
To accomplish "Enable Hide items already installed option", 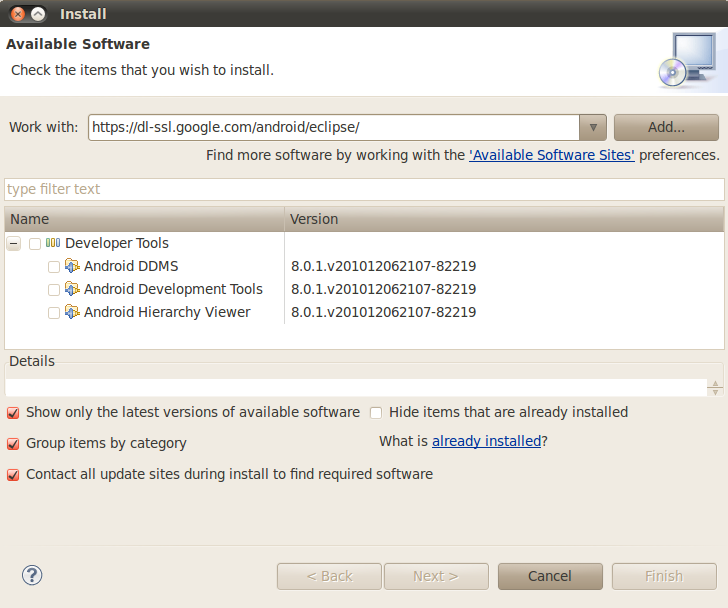I will tap(376, 412).
